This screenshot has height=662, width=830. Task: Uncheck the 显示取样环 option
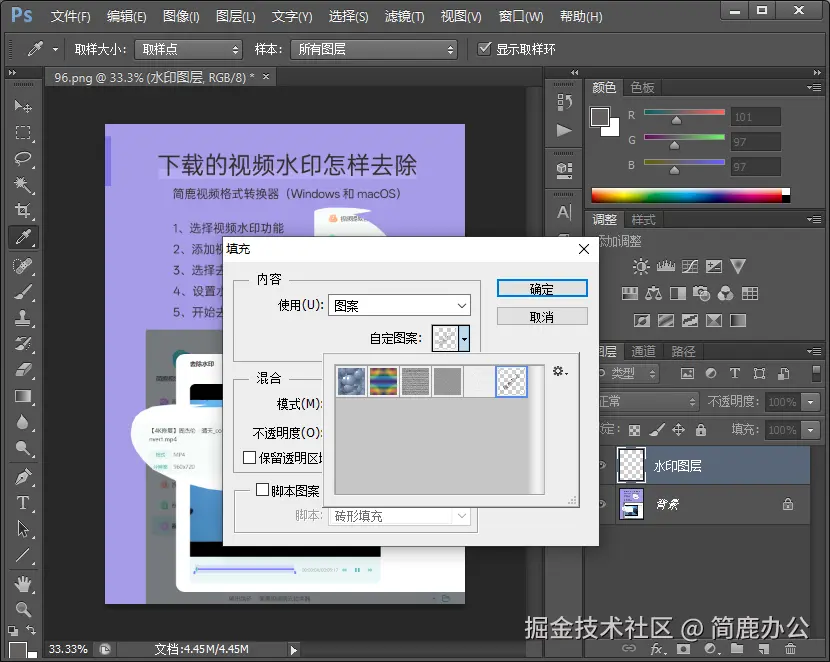[x=485, y=49]
